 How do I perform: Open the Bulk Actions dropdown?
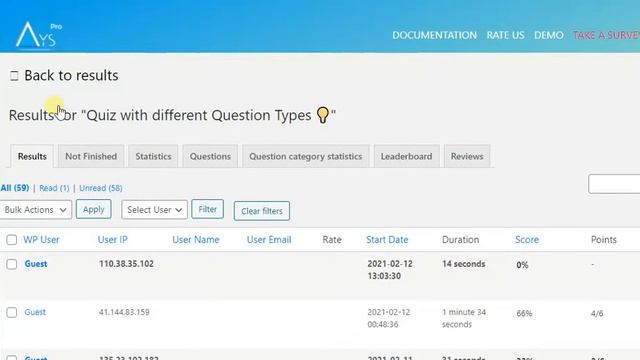pos(36,209)
